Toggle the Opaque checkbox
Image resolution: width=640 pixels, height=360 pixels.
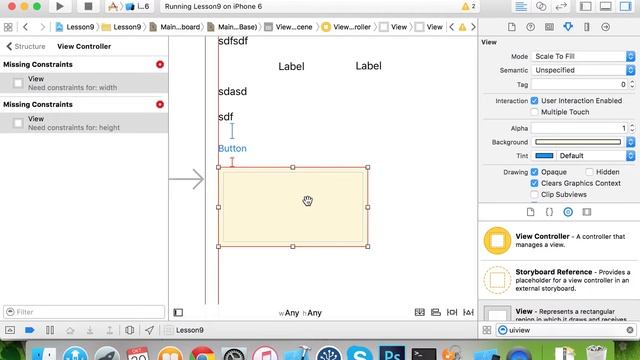click(x=534, y=172)
